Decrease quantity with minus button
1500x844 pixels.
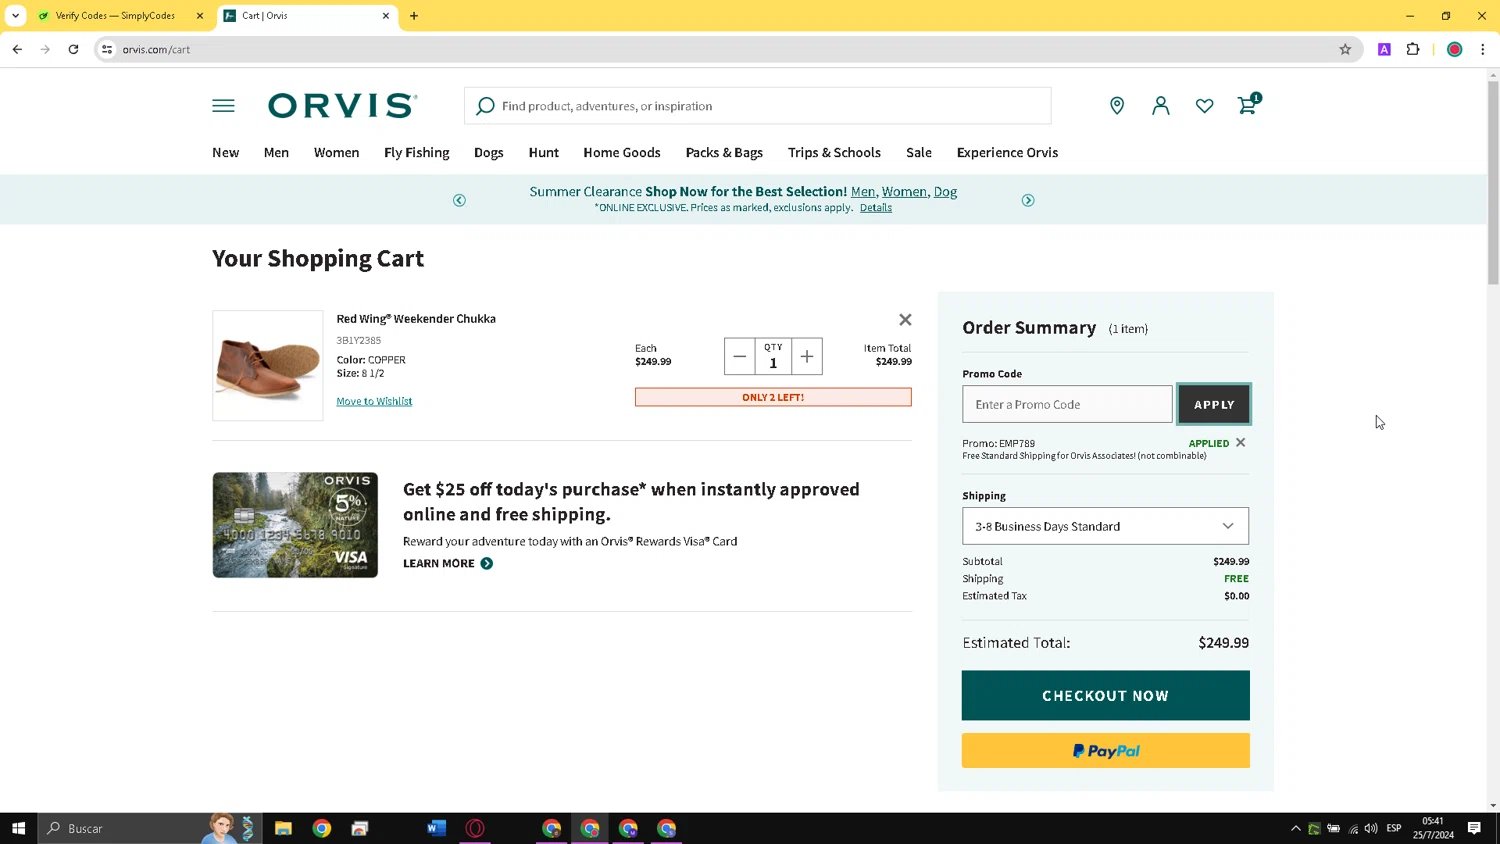[739, 356]
